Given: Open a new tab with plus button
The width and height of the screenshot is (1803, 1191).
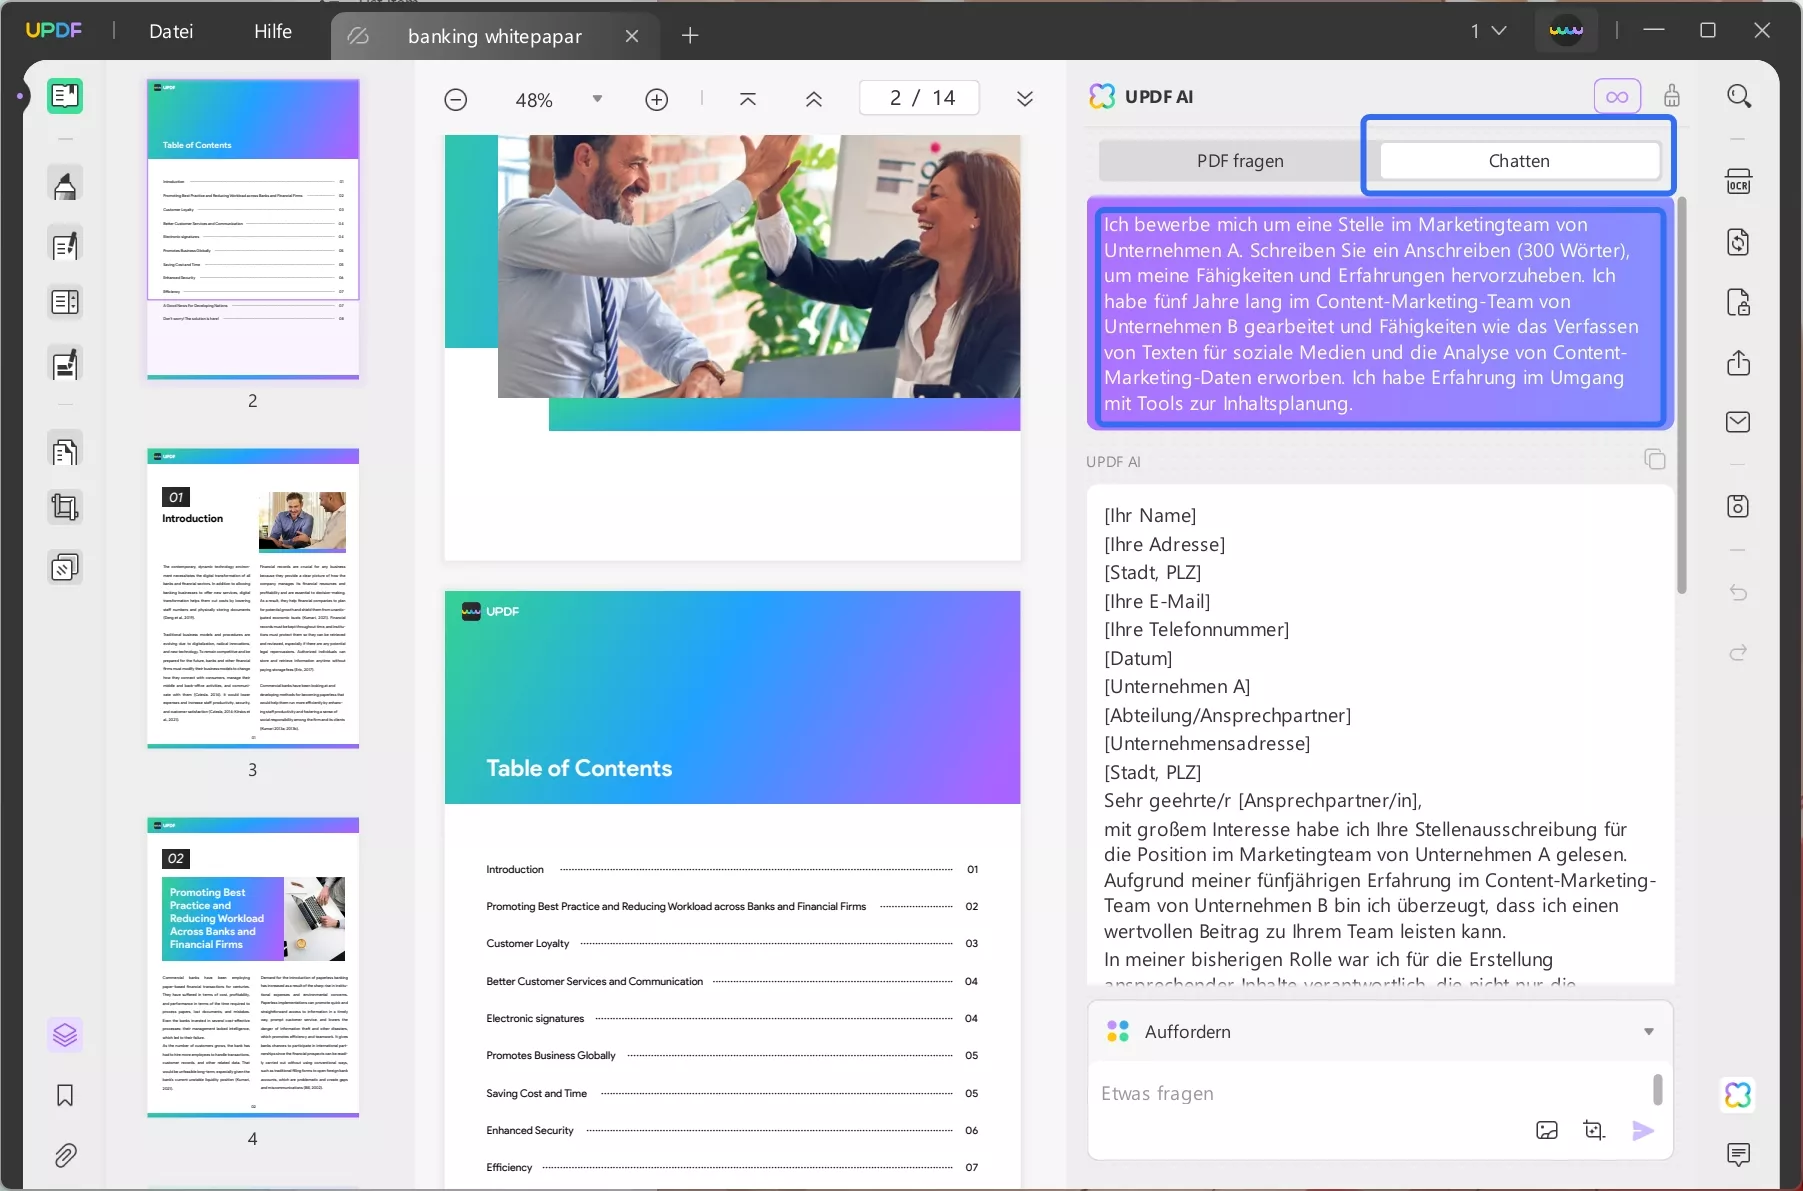Looking at the screenshot, I should (690, 36).
